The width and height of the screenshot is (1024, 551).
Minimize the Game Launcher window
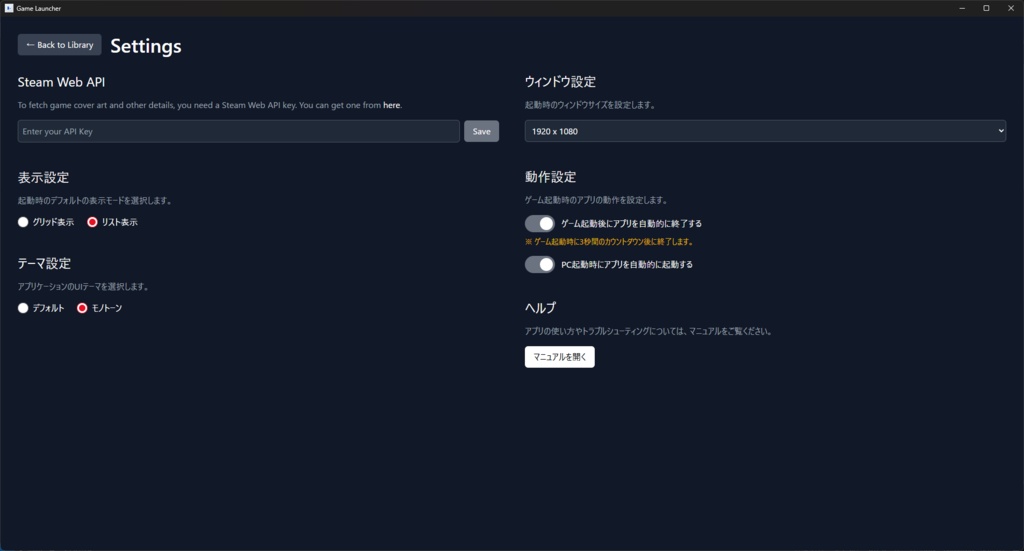962,8
